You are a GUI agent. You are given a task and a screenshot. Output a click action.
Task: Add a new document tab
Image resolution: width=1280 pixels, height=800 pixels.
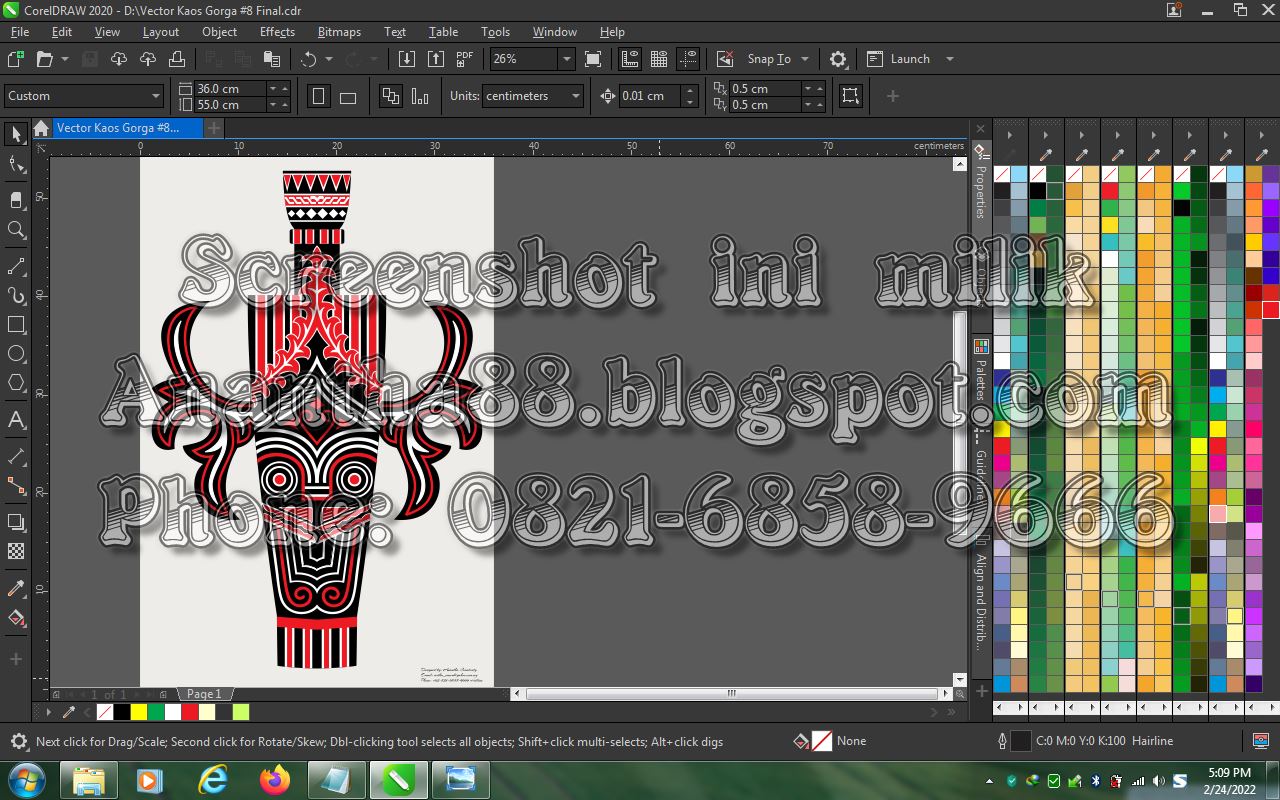[x=214, y=128]
